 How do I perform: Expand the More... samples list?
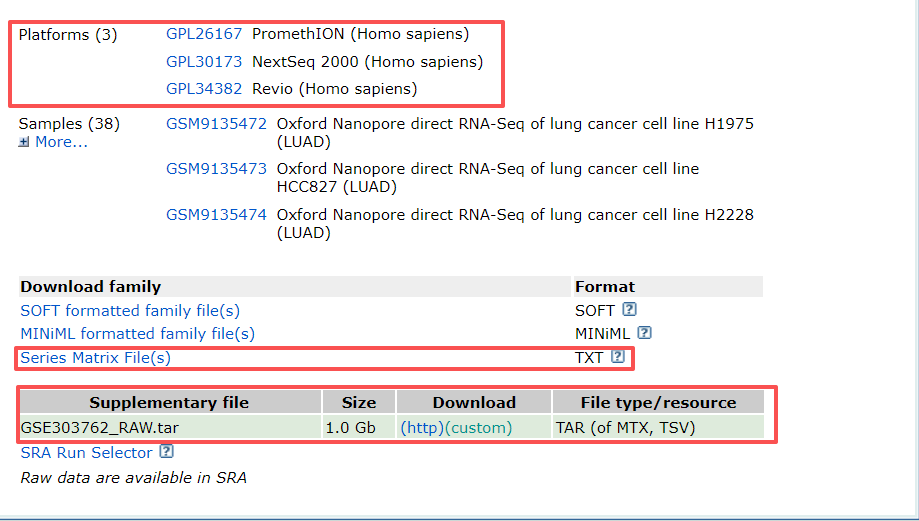coord(61,142)
